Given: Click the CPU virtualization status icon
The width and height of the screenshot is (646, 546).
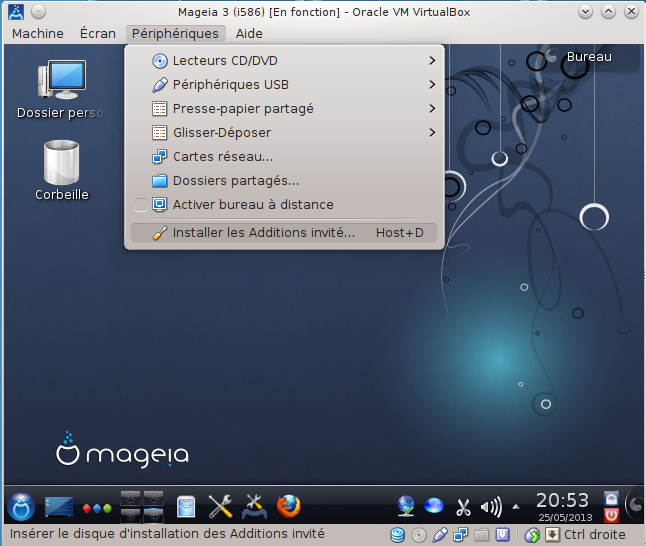Looking at the screenshot, I should (502, 535).
